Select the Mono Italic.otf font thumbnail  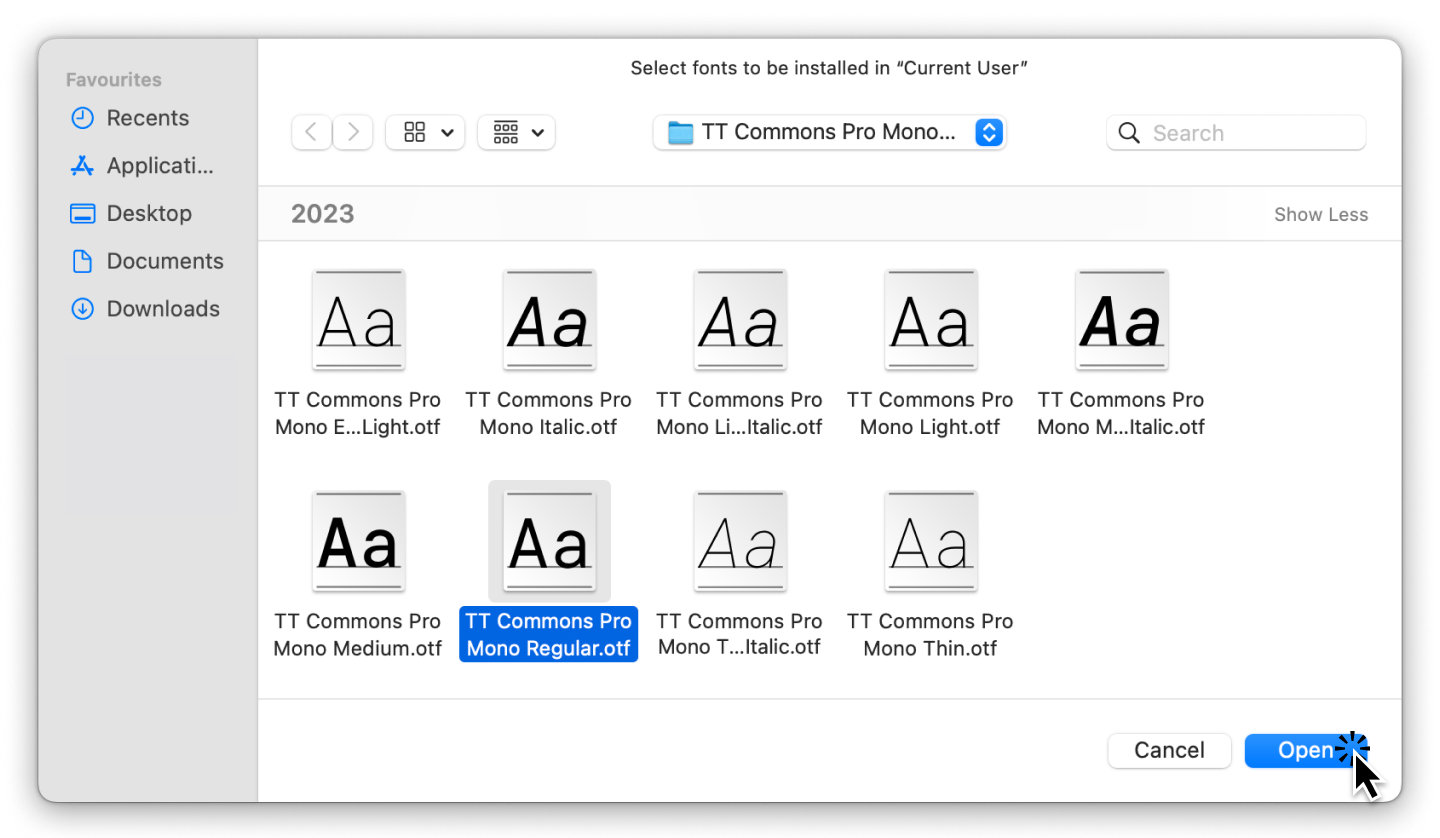pos(549,319)
